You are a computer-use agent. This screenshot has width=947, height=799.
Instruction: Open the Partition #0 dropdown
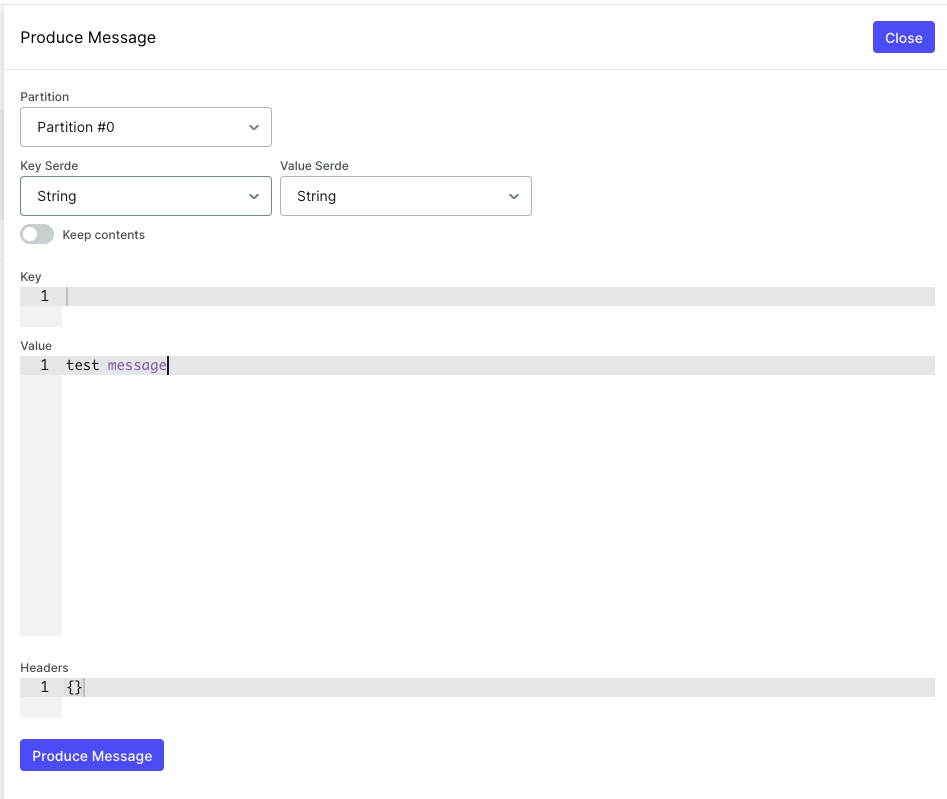click(x=146, y=127)
